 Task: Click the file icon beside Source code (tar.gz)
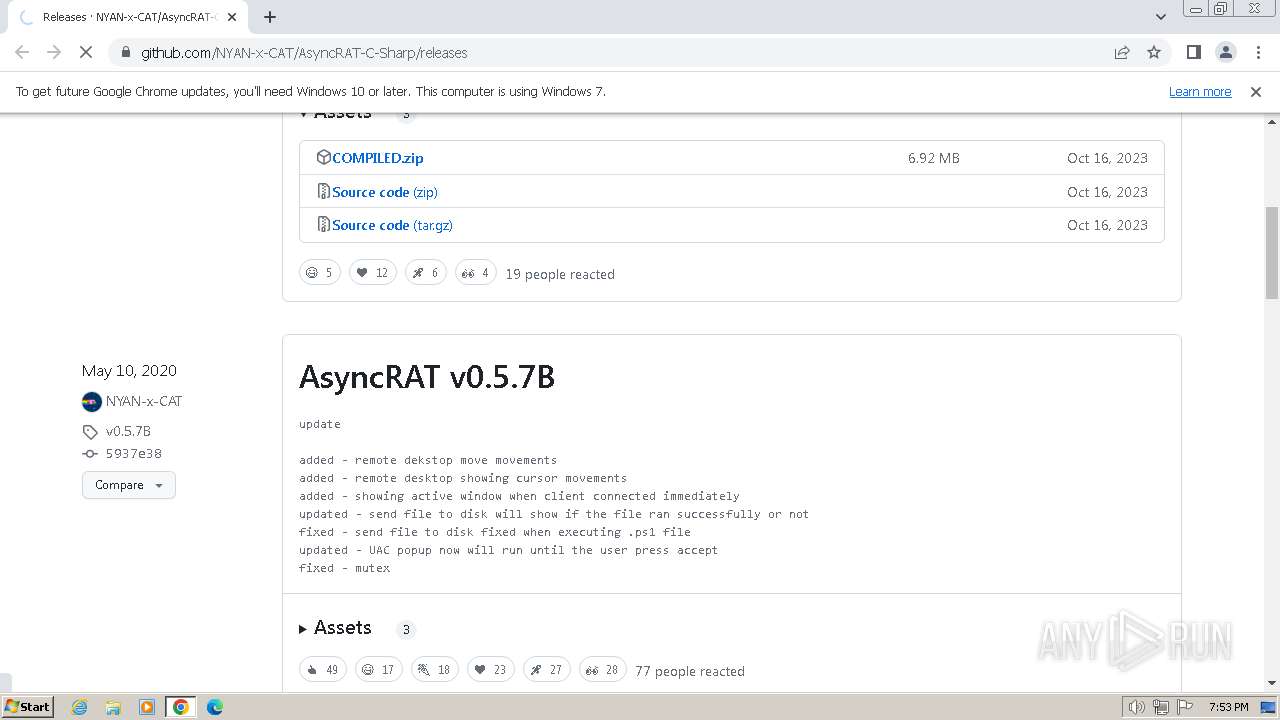tap(324, 224)
